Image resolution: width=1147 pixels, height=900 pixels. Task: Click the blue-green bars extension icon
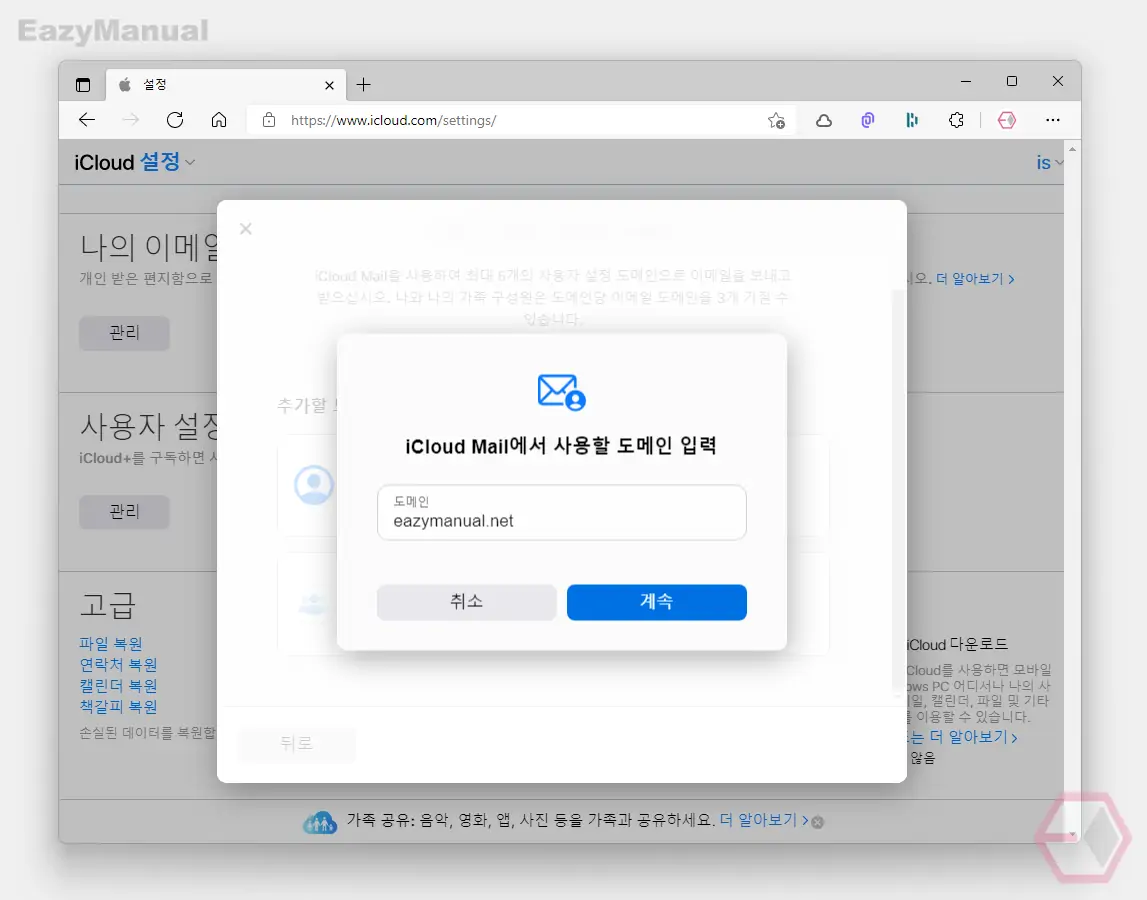point(911,120)
